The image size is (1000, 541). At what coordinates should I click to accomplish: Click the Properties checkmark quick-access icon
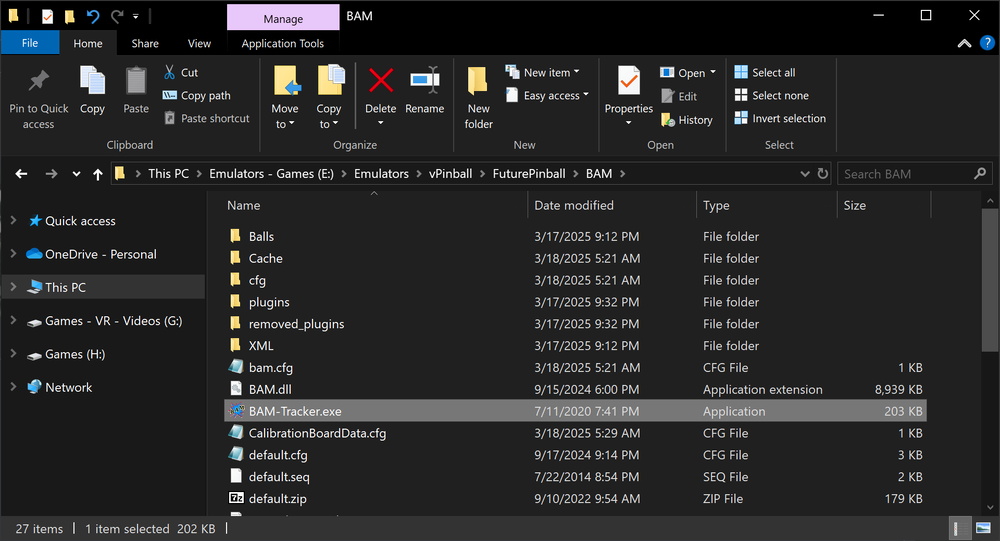[47, 16]
